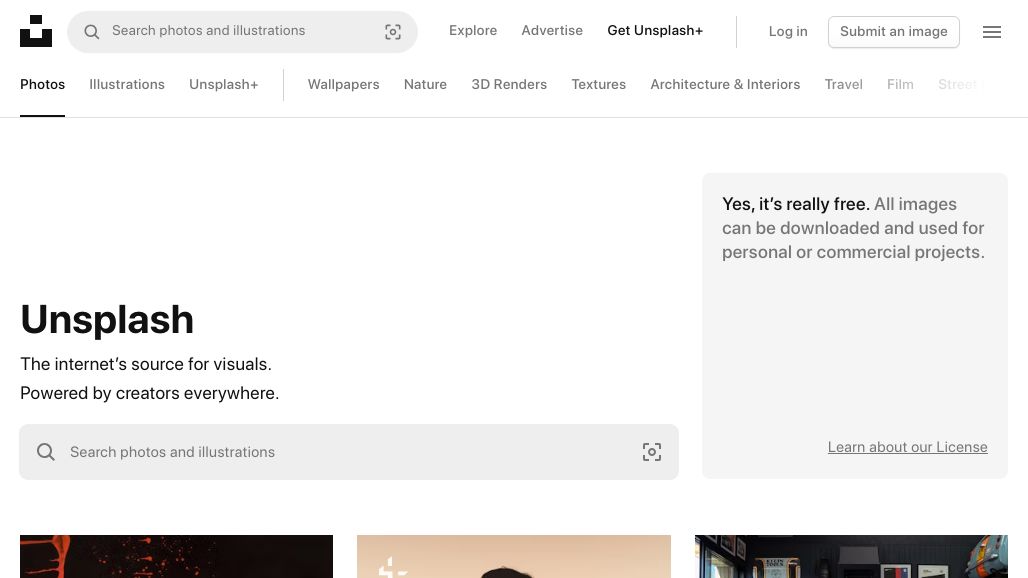
Task: Open the Textures category
Action: pyautogui.click(x=599, y=85)
